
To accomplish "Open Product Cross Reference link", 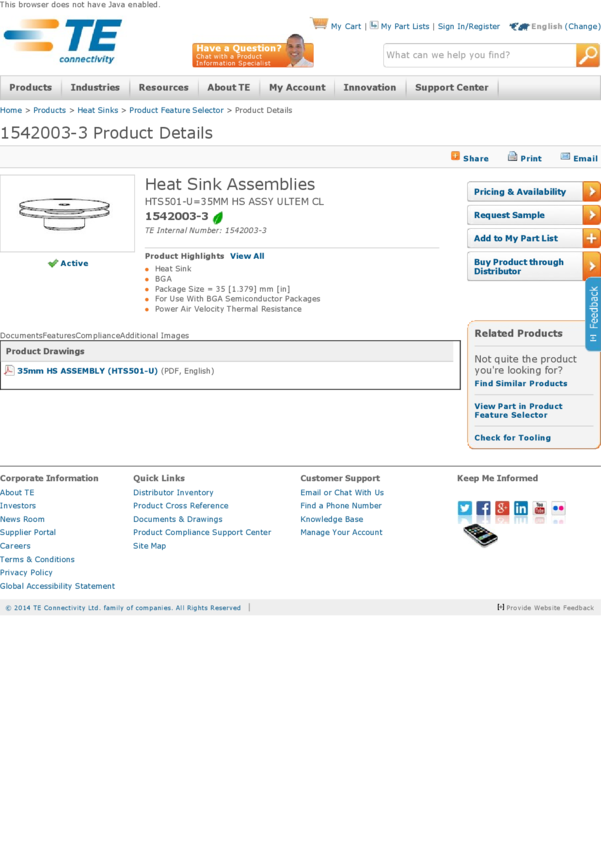I will (181, 505).
